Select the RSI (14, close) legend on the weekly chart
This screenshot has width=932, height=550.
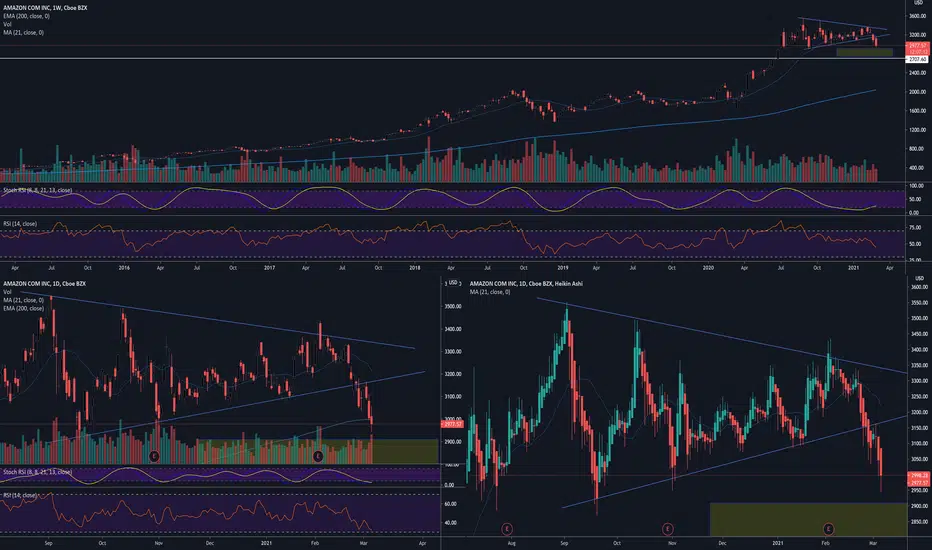[x=20, y=224]
